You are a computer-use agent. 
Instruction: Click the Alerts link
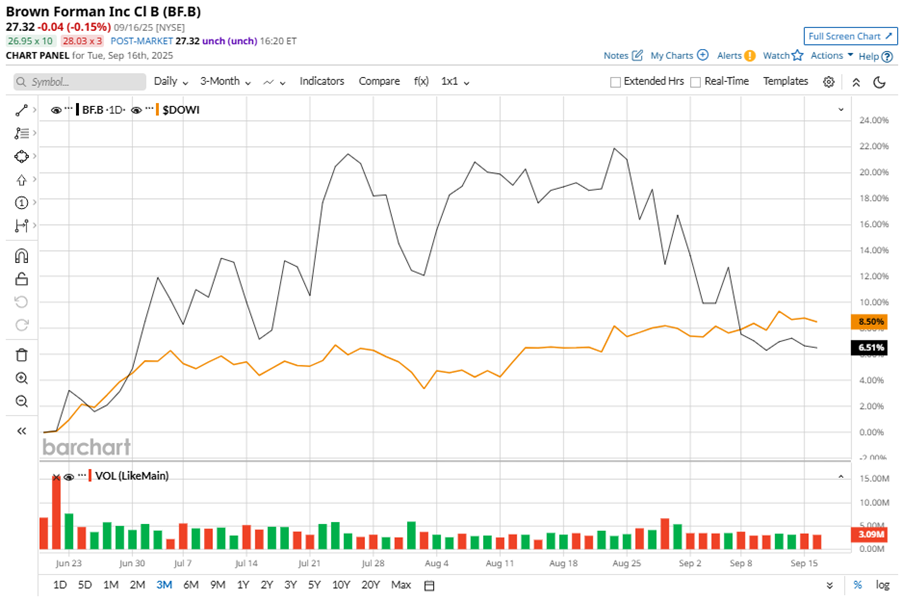tap(729, 56)
